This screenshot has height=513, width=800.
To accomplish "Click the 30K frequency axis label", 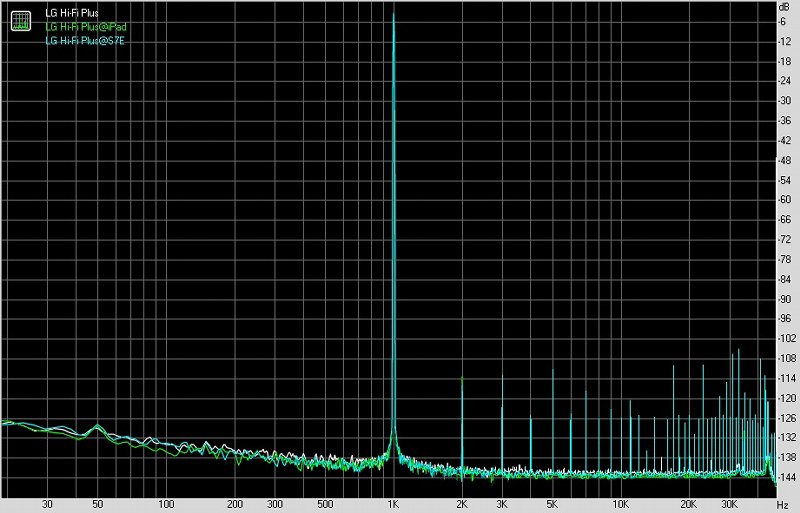I will (730, 504).
